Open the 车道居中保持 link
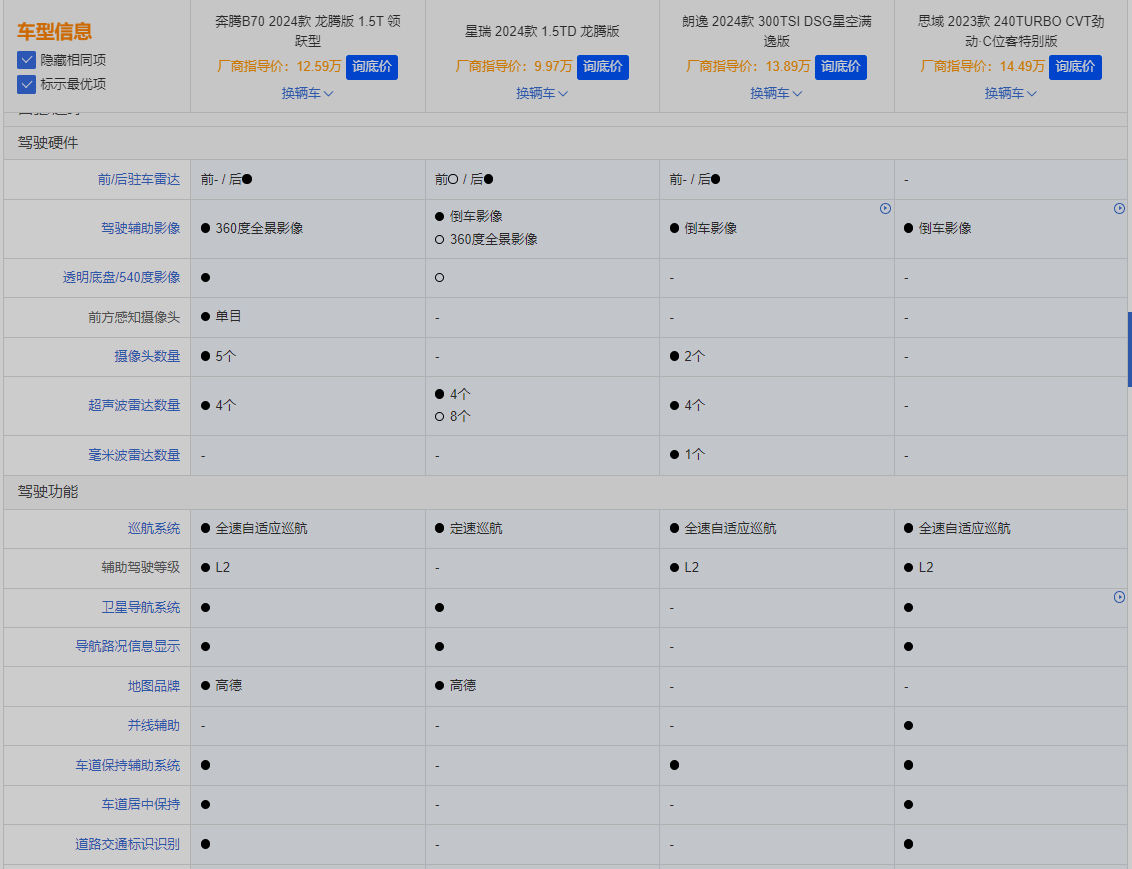Screen dimensions: 1132x869 141,804
